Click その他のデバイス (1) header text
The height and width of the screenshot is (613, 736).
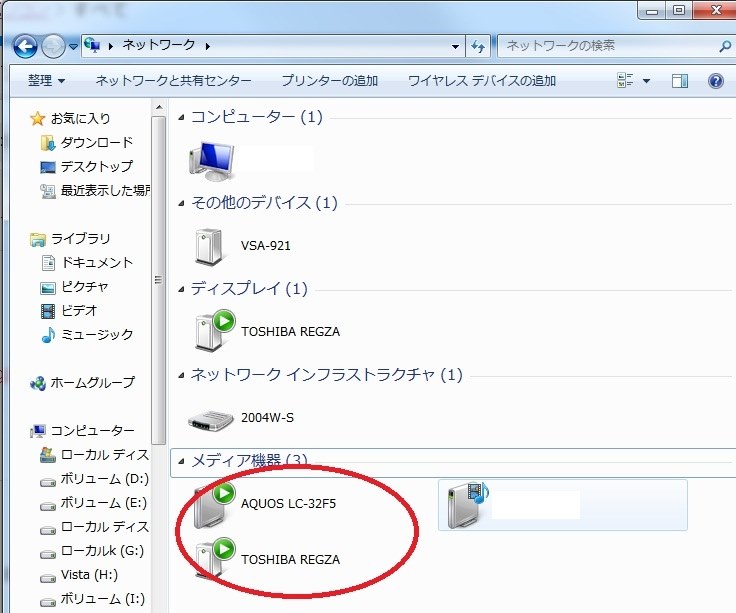pos(264,203)
